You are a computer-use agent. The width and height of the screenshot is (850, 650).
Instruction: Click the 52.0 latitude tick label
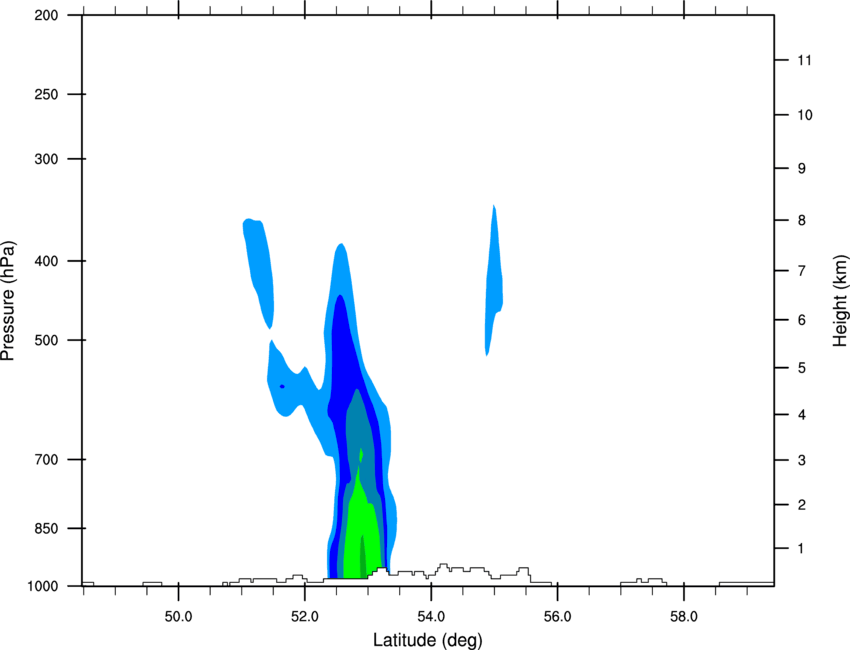[x=305, y=617]
